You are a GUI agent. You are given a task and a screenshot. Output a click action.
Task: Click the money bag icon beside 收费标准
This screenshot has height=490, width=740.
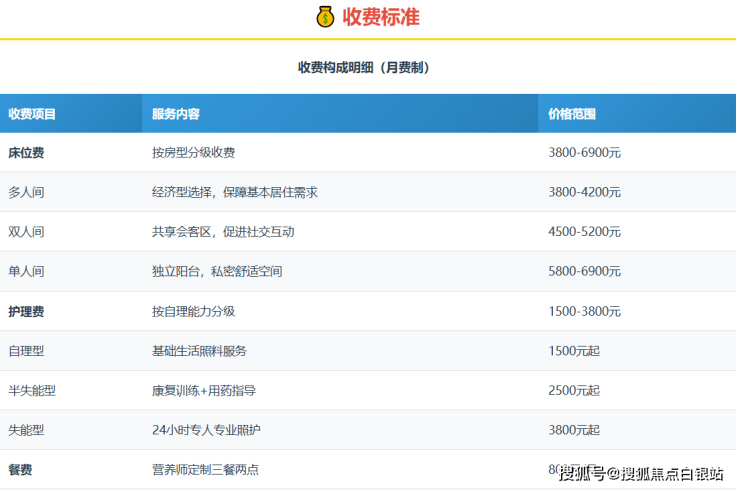(325, 17)
